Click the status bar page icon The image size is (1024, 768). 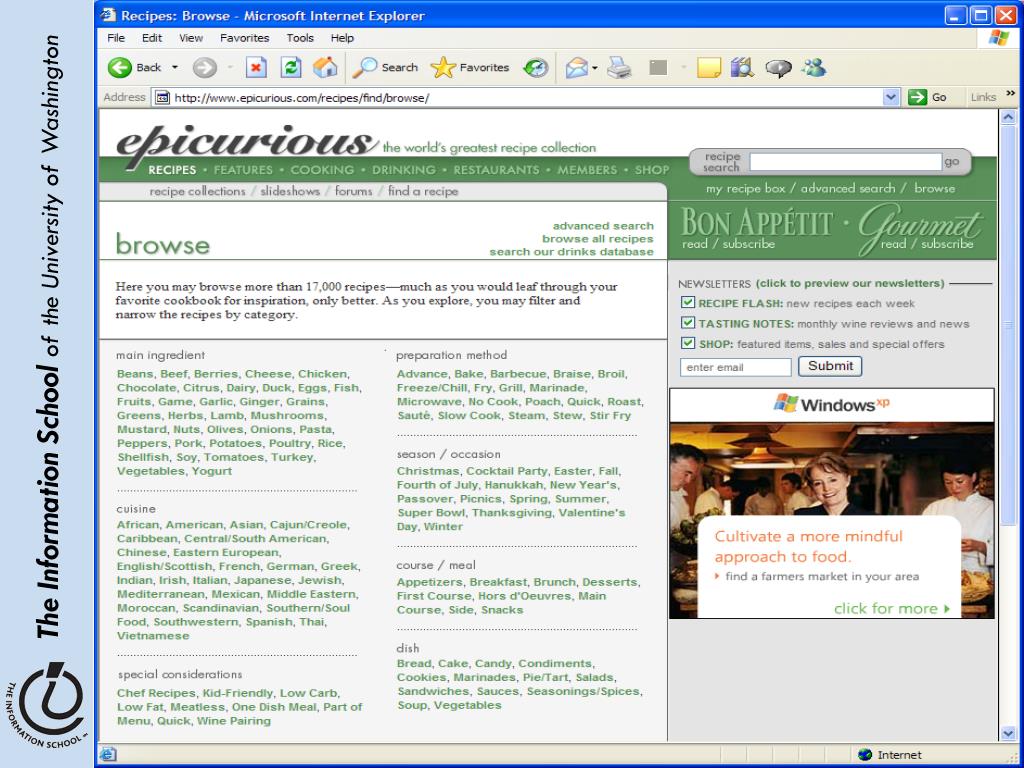108,754
